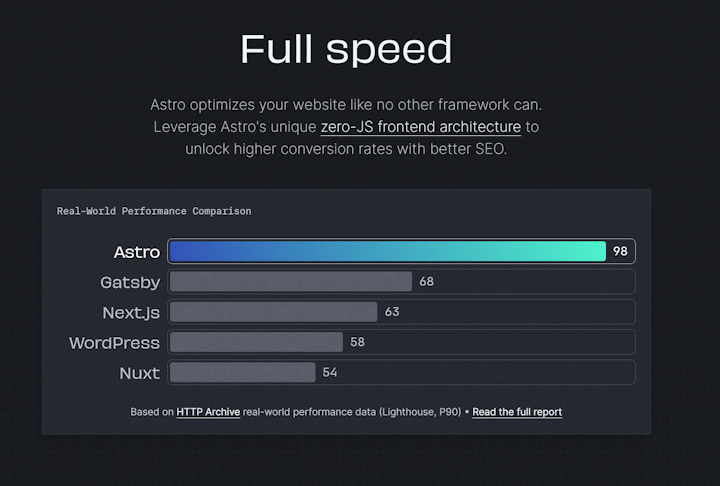Viewport: 720px width, 486px height.
Task: Click the WordPress framework label
Action: pos(114,343)
